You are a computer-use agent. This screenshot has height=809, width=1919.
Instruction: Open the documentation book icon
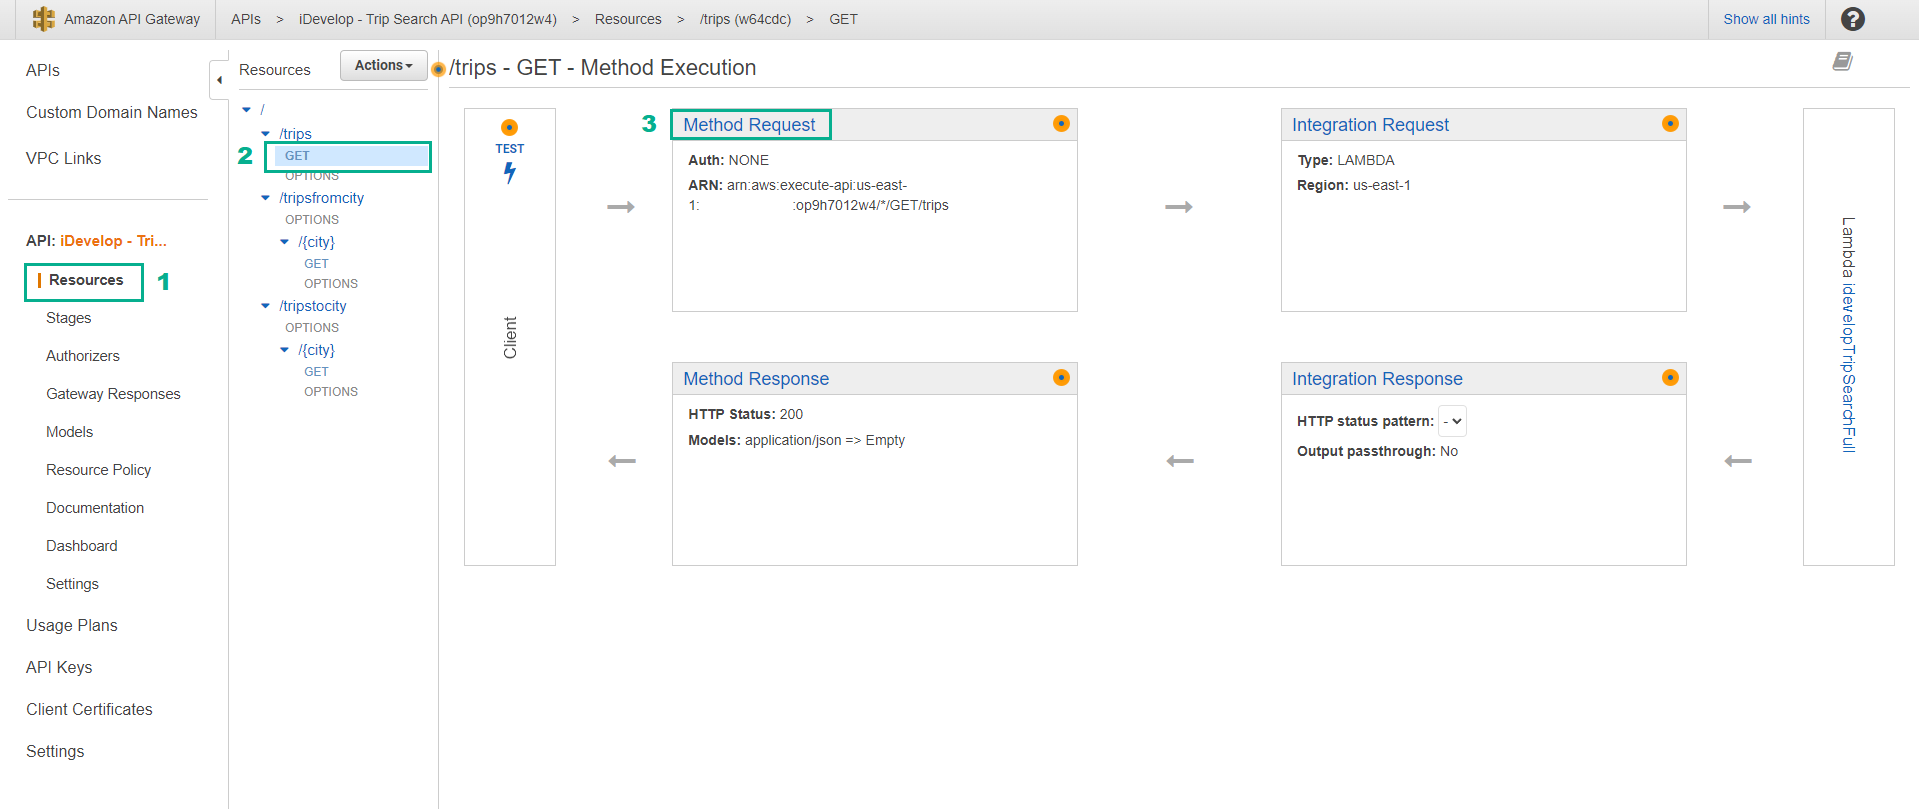(x=1842, y=62)
